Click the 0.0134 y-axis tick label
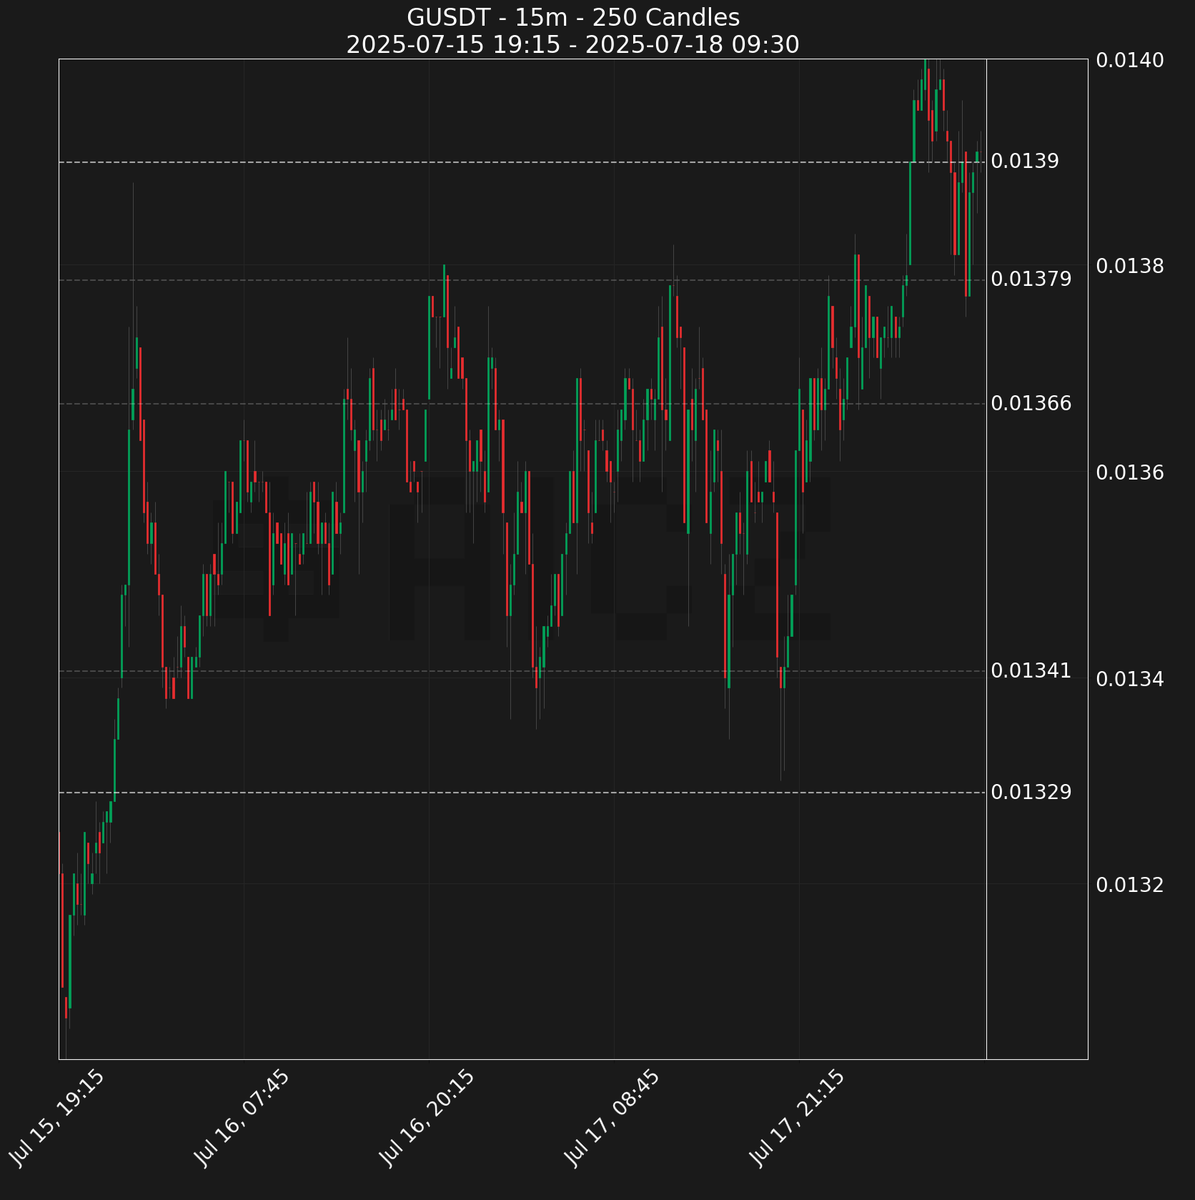The width and height of the screenshot is (1195, 1200). click(x=1130, y=679)
